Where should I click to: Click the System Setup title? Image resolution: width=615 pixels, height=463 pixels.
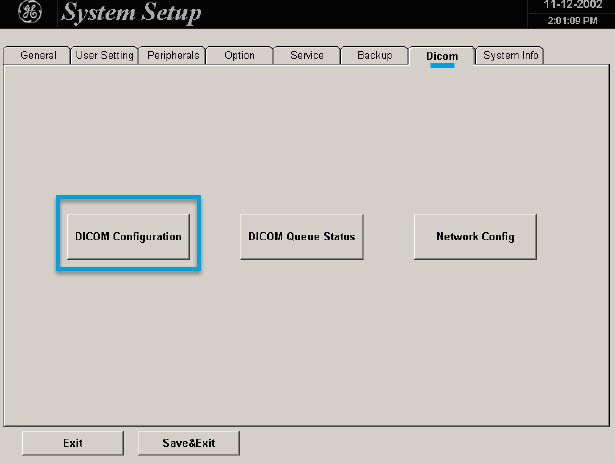coord(131,13)
